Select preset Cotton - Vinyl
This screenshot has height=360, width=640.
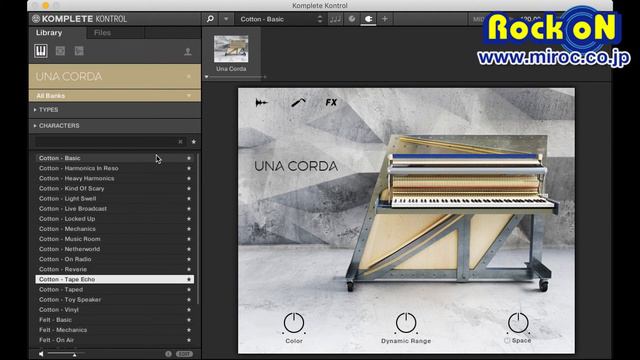click(115, 310)
